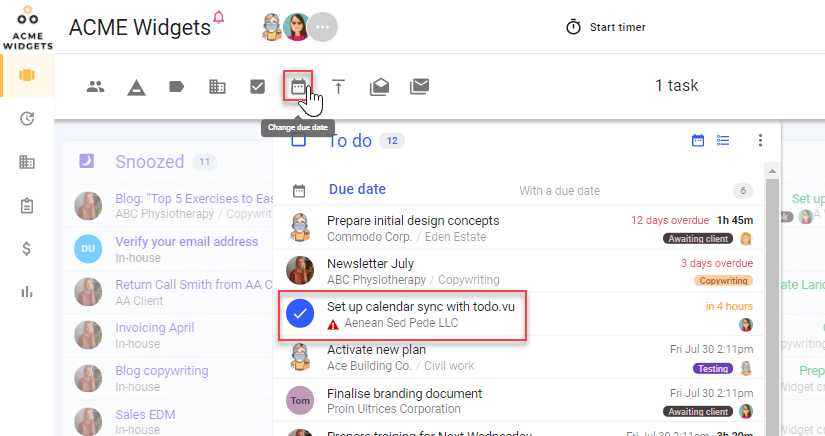Open the tasks board icon in left sidebar
Viewport: 825px width, 436px height.
(x=27, y=75)
